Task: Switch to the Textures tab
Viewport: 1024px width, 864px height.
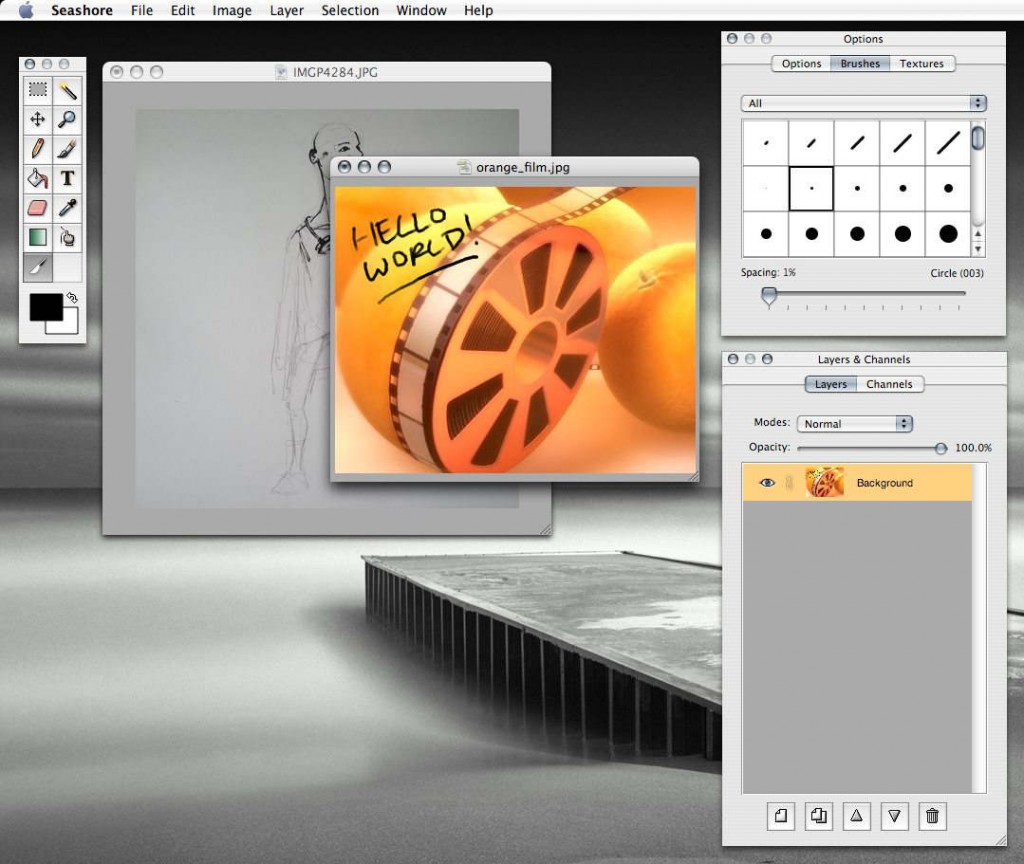Action: click(921, 64)
